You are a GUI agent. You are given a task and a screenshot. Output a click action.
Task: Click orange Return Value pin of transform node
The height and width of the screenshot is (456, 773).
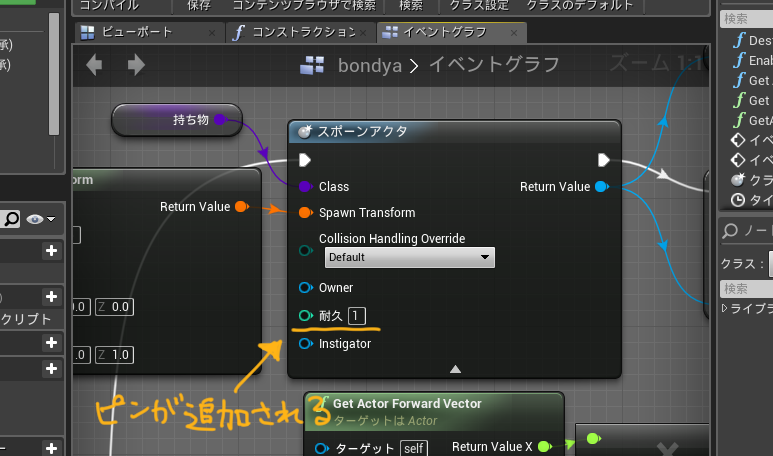242,207
